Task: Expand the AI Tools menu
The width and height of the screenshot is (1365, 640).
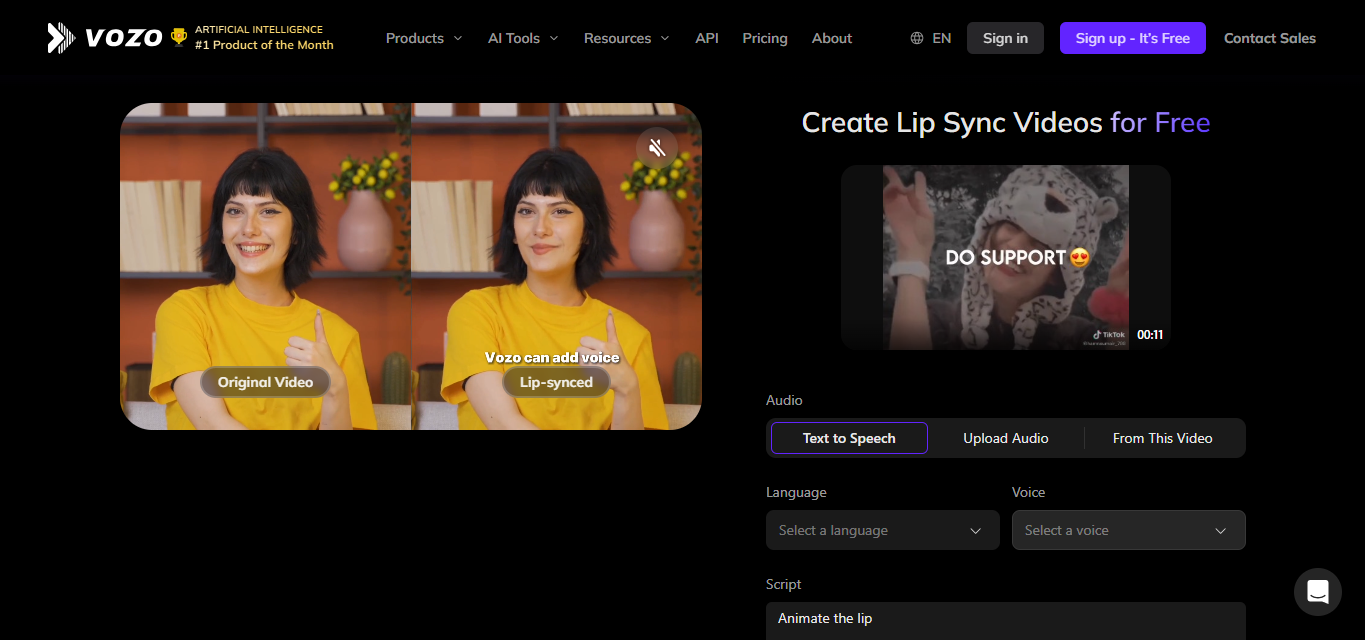Action: coord(522,37)
